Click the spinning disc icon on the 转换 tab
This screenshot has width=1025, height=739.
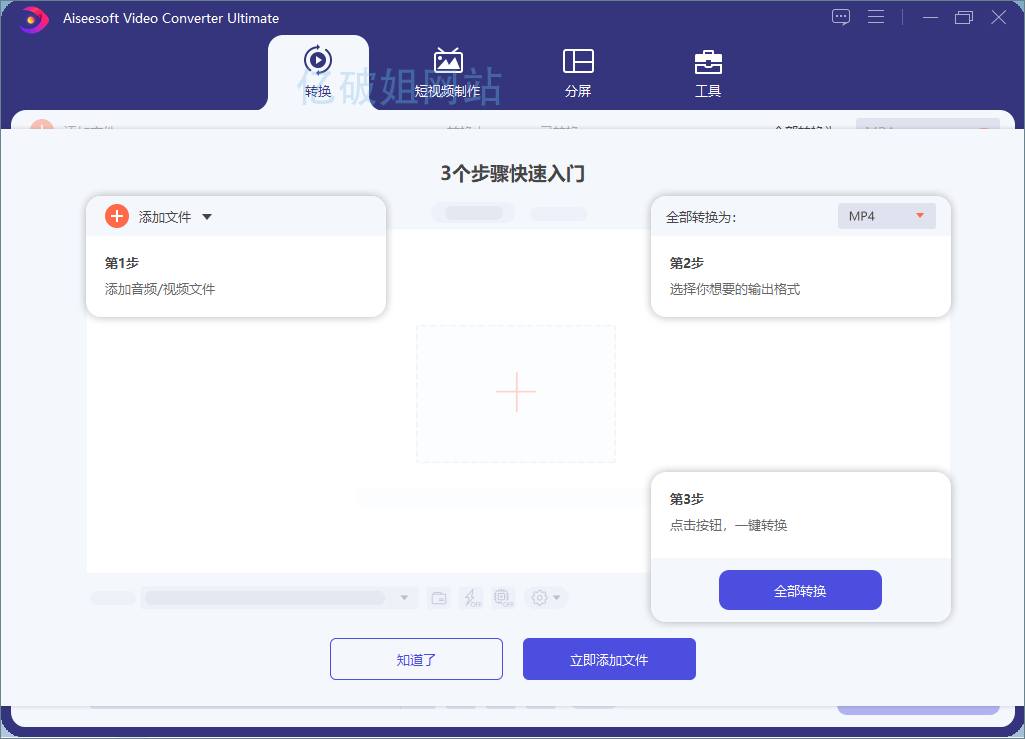[318, 61]
